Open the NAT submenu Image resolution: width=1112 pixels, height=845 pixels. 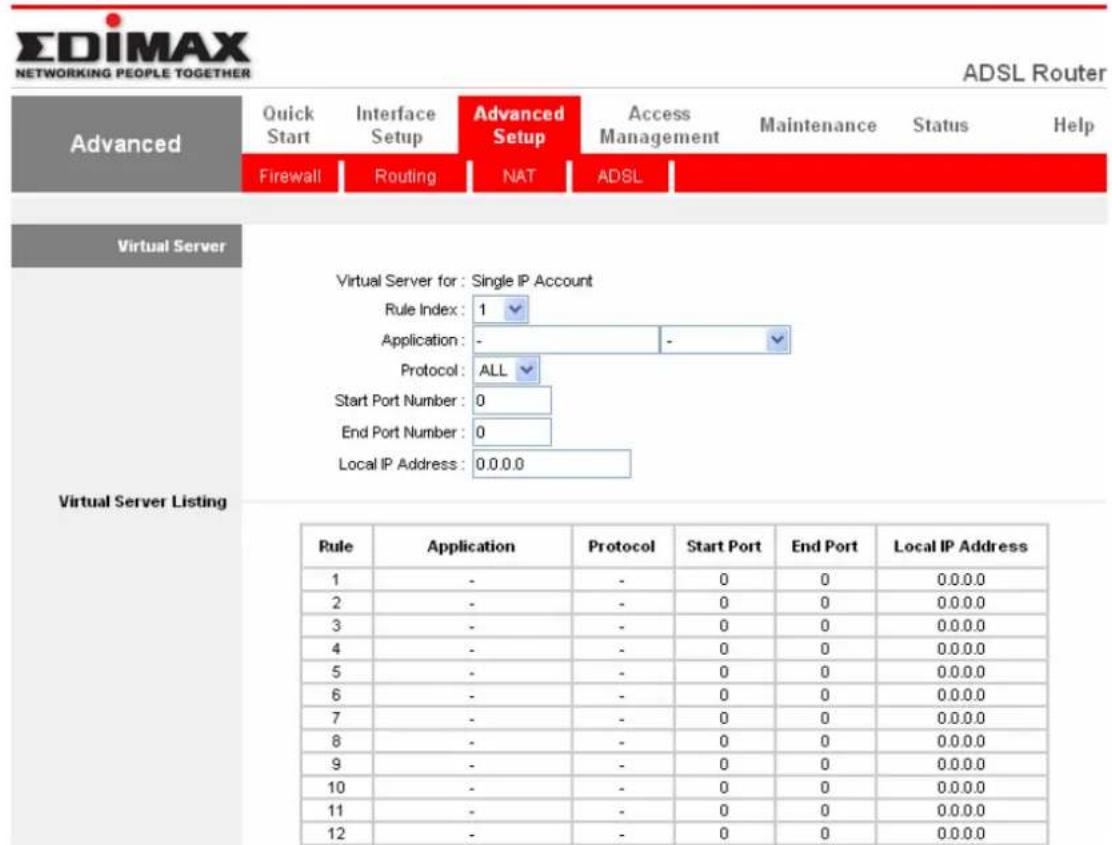point(519,176)
